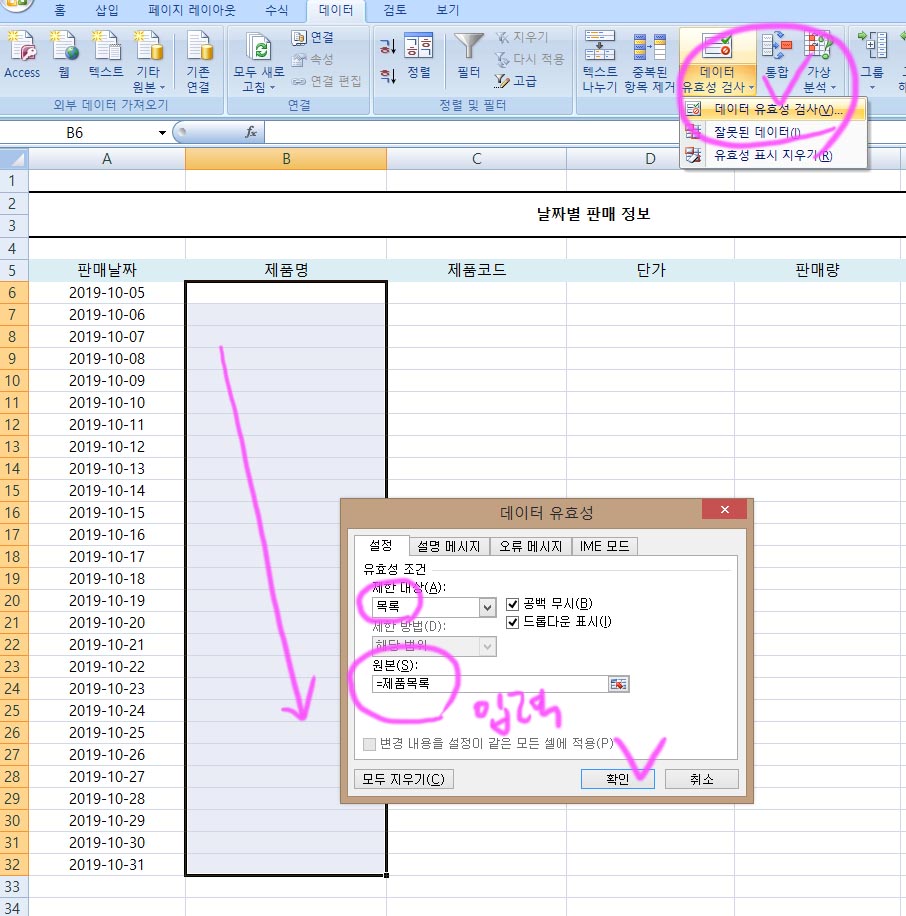Open Data Validation ribbon button (데이터 유효성 검사)
The image size is (906, 916).
pyautogui.click(x=717, y=61)
